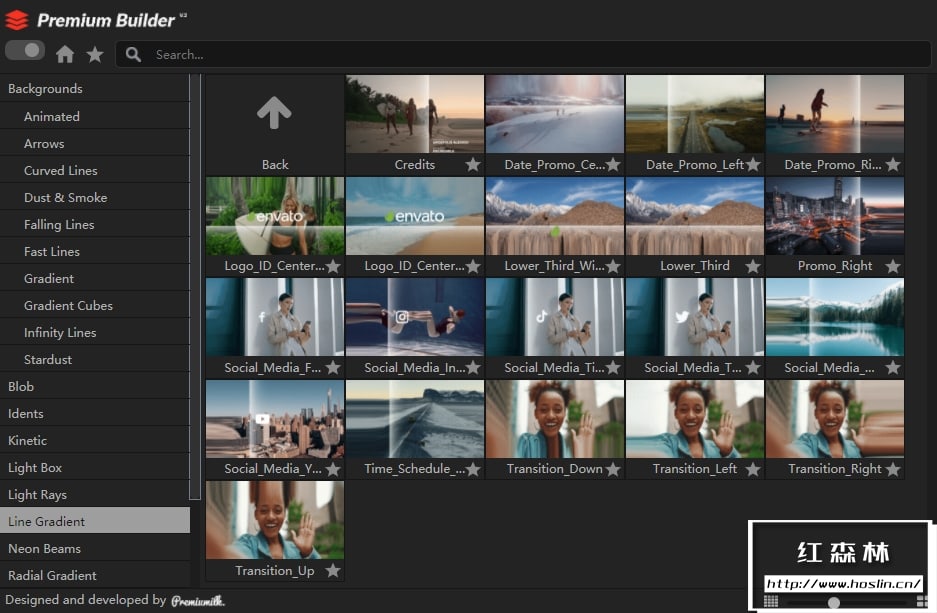Toggle favorite star on Transition_Up
Screen dimensions: 937x613
point(333,571)
